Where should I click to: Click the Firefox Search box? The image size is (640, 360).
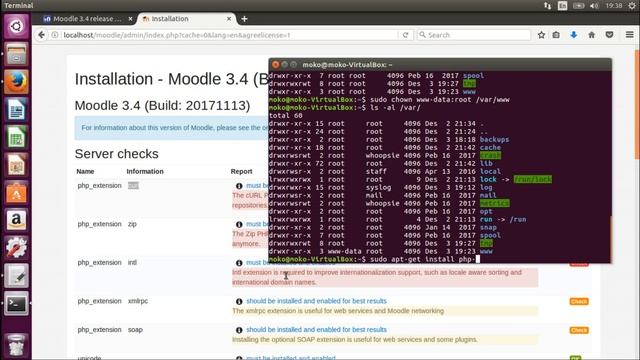coord(473,35)
